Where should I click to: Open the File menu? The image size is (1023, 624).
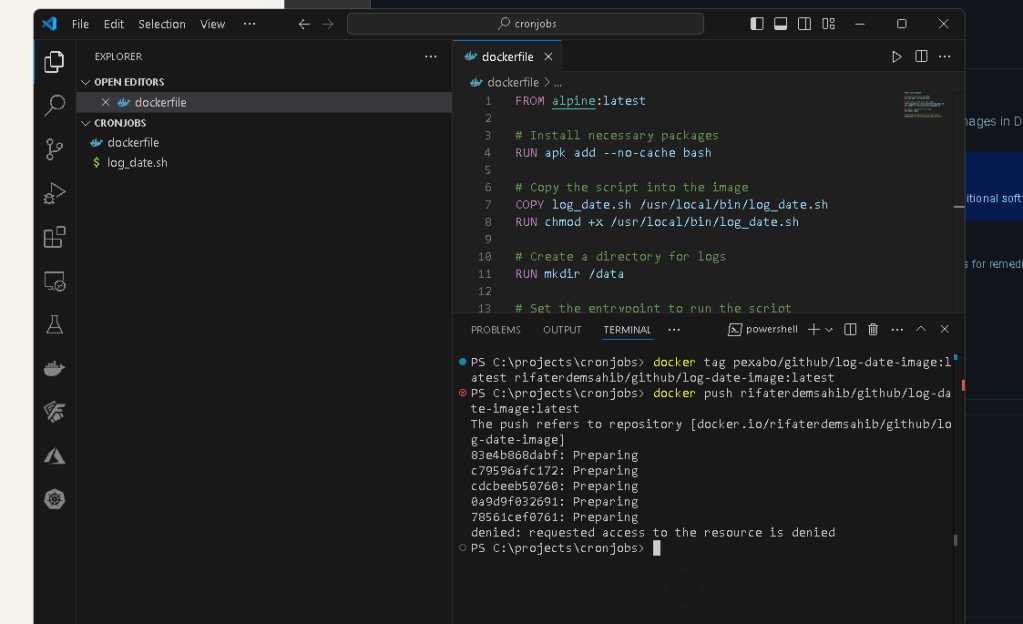click(x=80, y=24)
